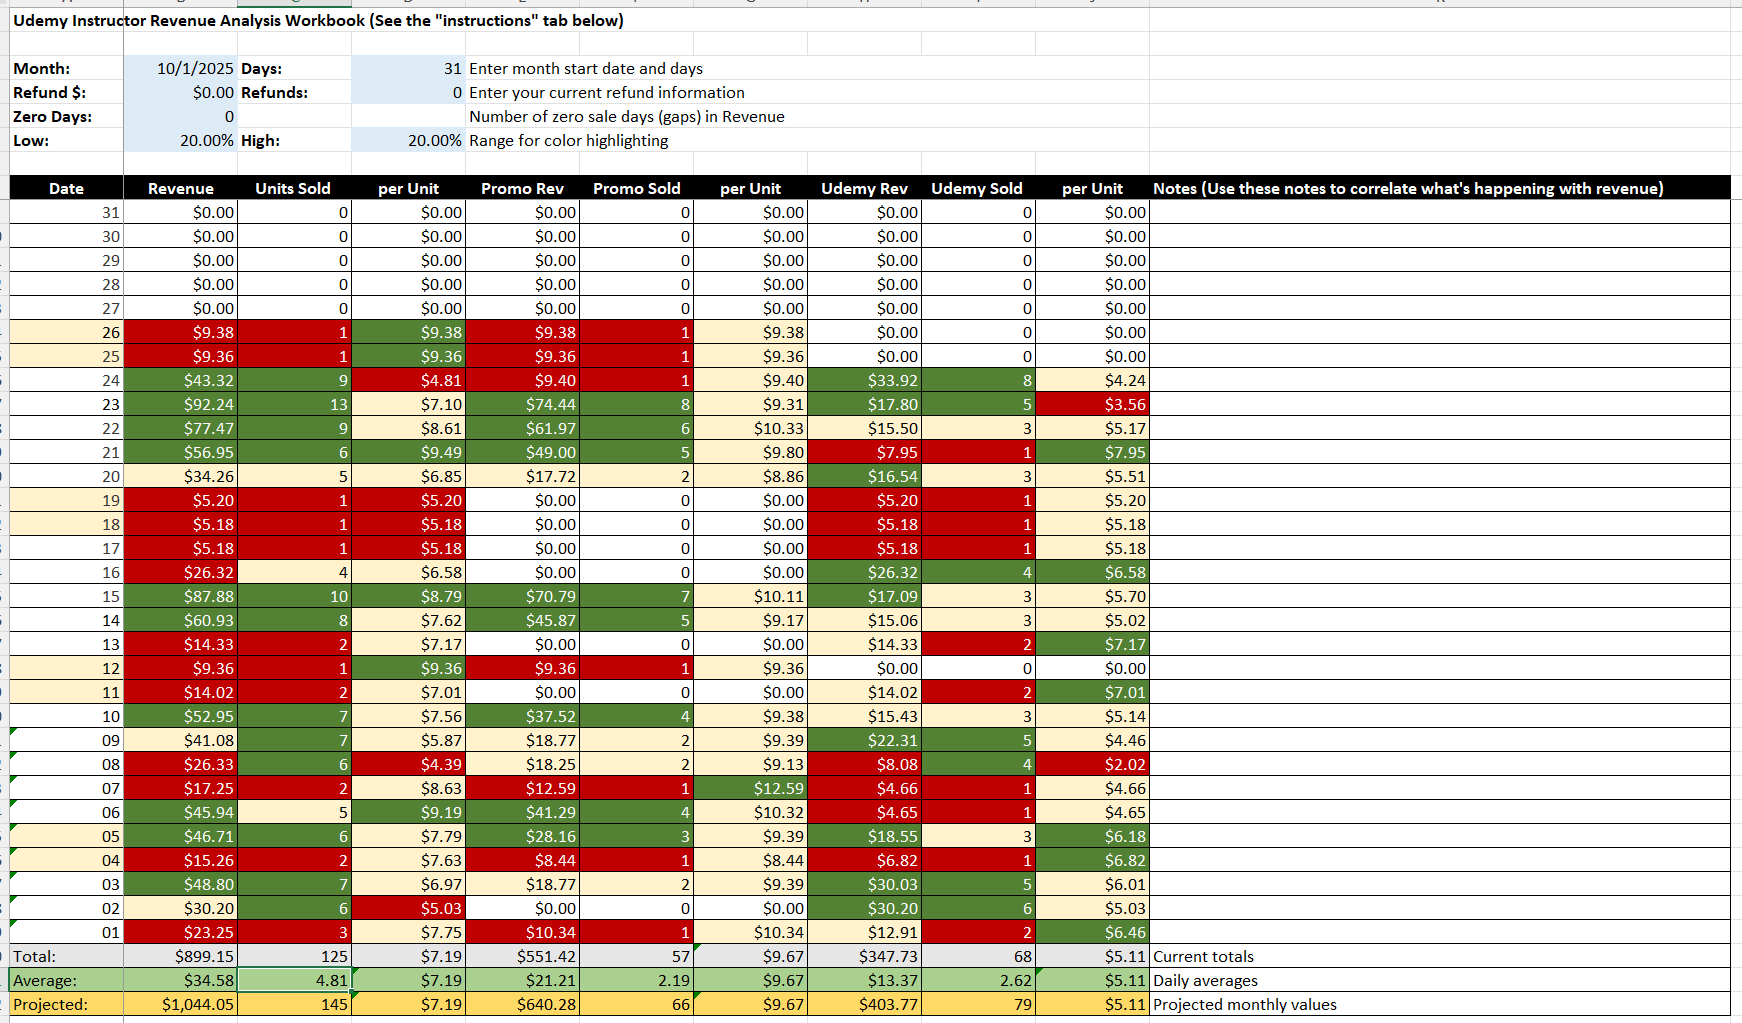Image resolution: width=1742 pixels, height=1023 pixels.
Task: Select average Udemy Rev cell $13.37
Action: tap(864, 980)
